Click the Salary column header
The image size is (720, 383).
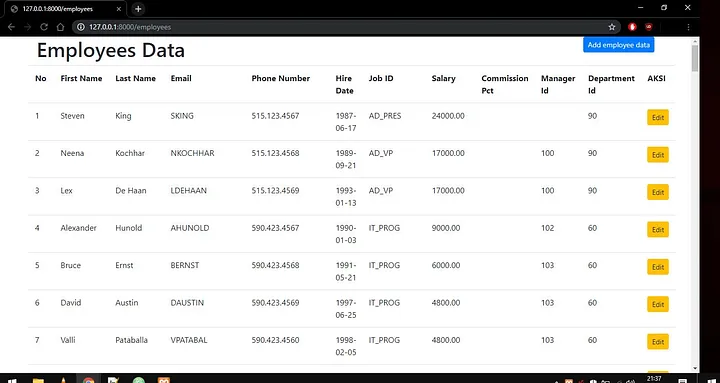443,79
